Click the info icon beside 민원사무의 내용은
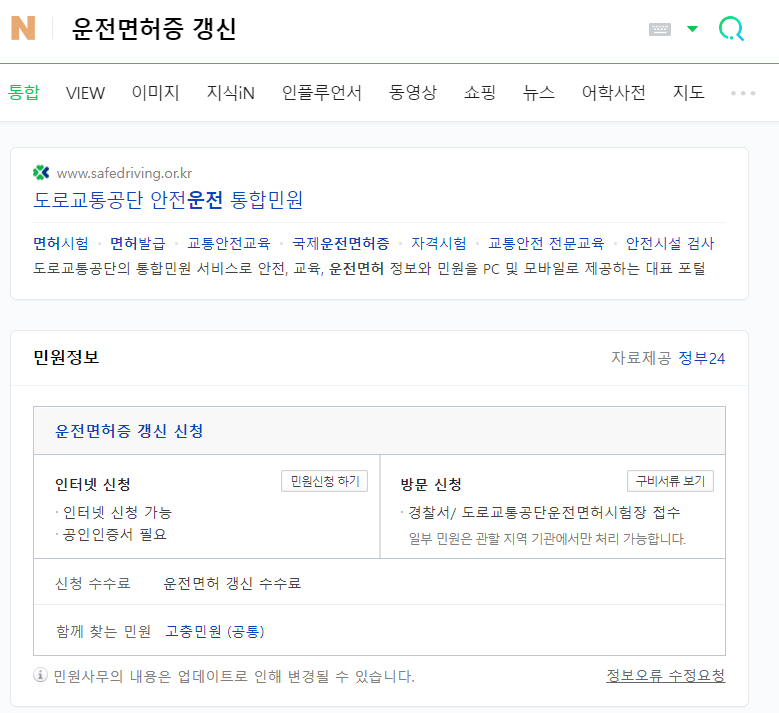The image size is (779, 713). pos(40,675)
